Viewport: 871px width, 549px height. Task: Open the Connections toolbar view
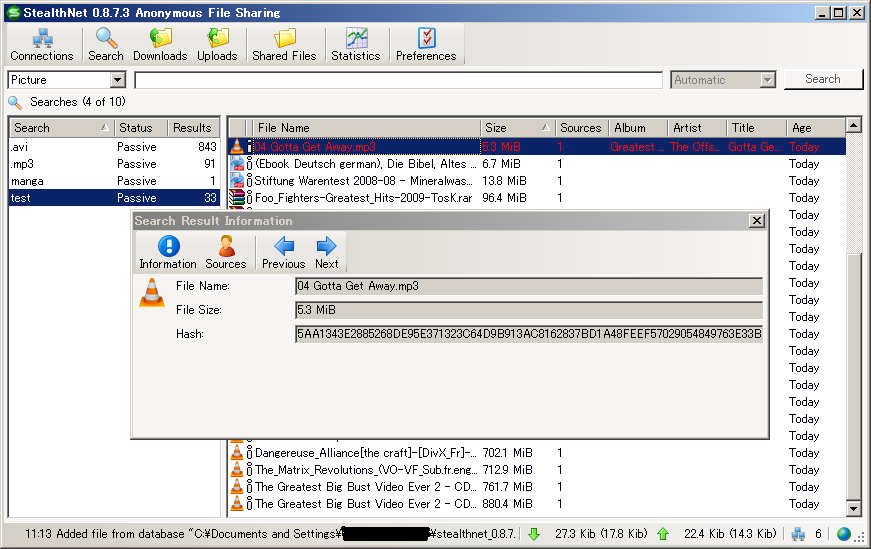point(42,44)
